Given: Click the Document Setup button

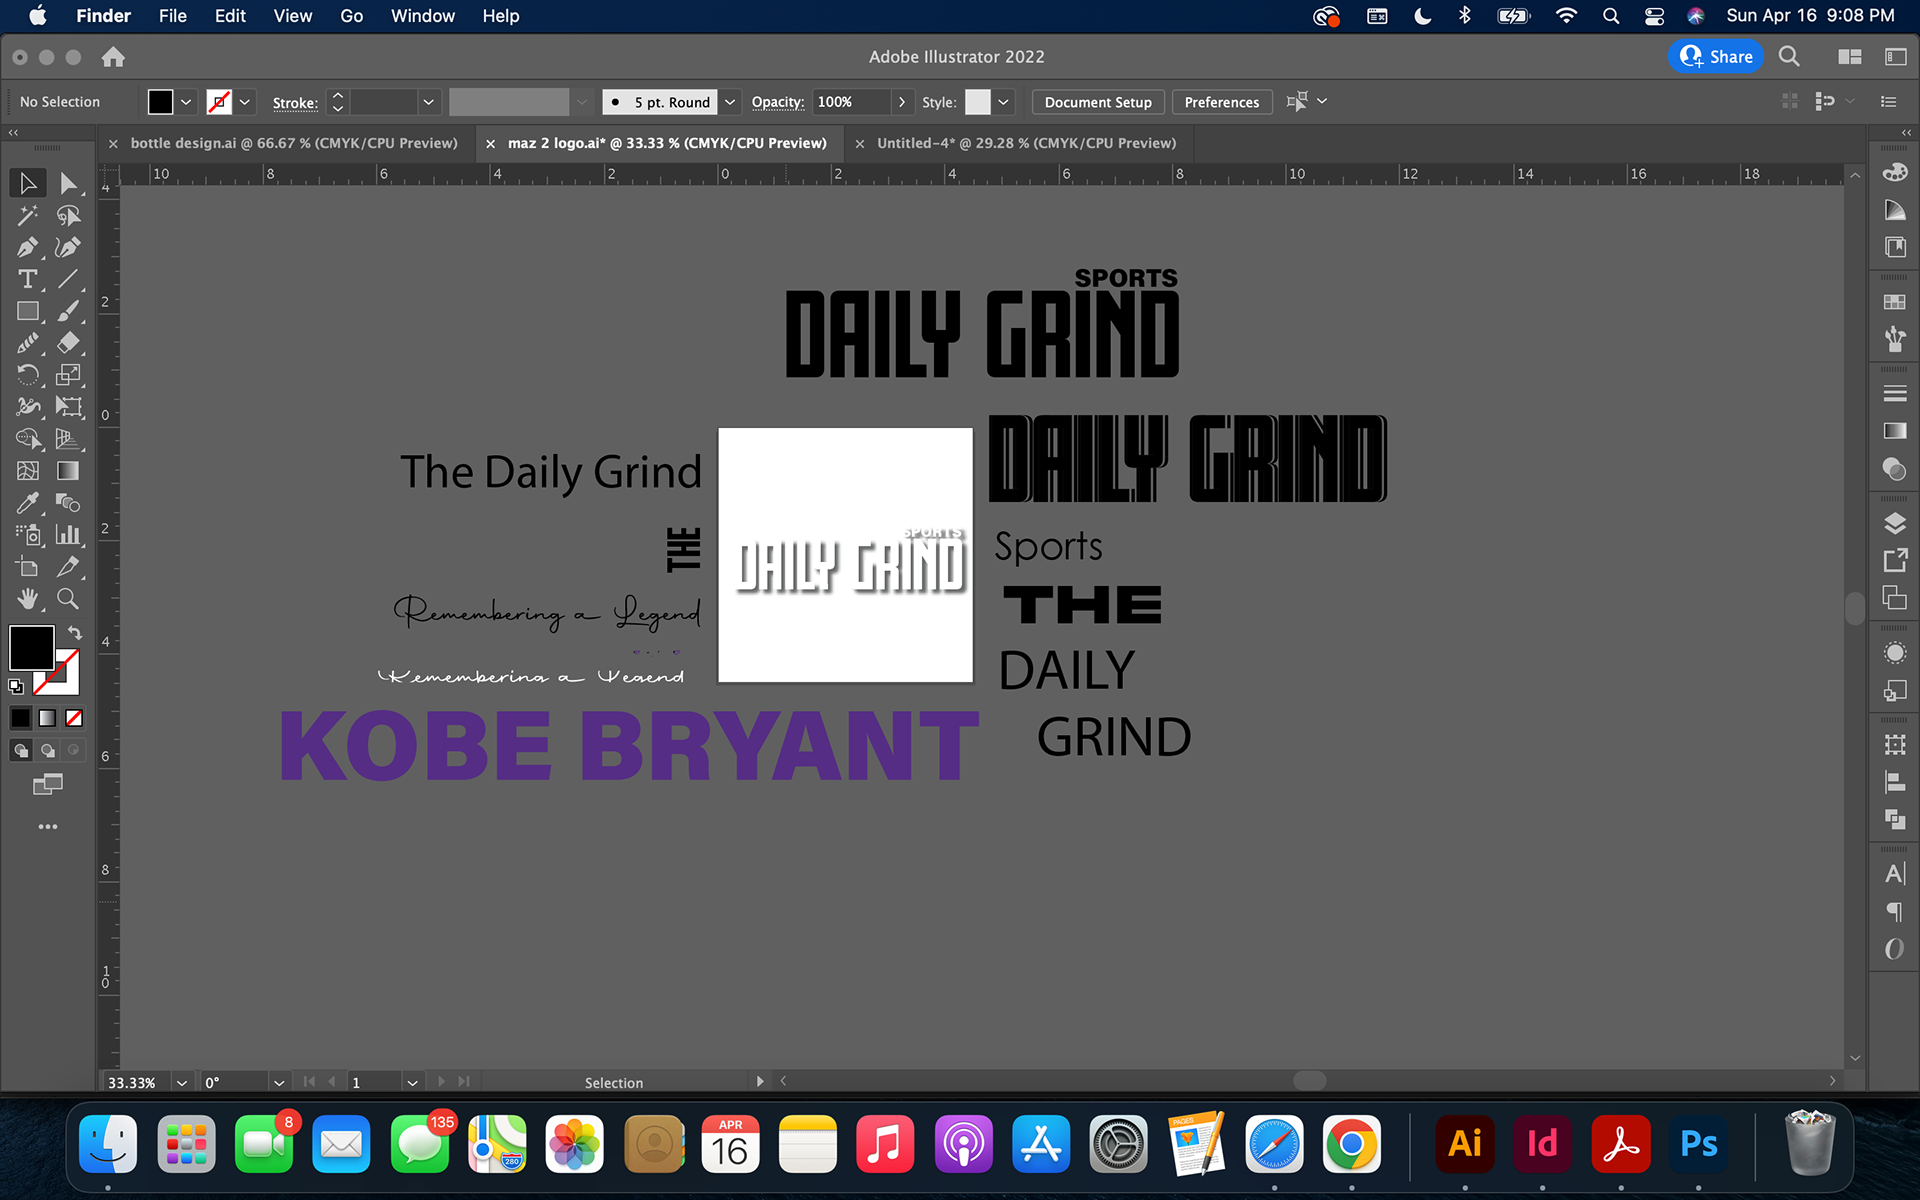Looking at the screenshot, I should 1098,102.
